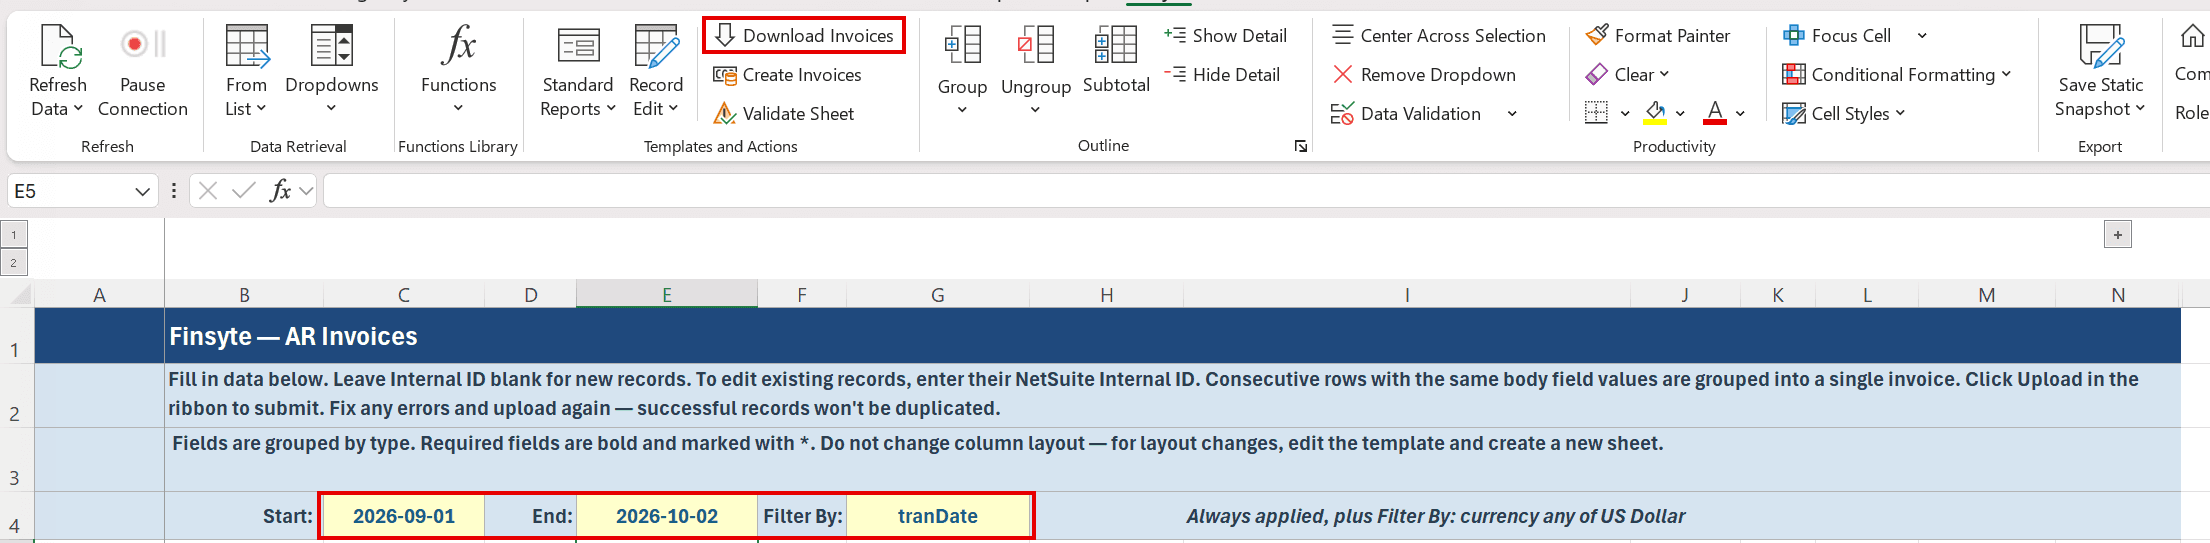2210x543 pixels.
Task: Click the Select All corner triangle
Action: pos(19,294)
